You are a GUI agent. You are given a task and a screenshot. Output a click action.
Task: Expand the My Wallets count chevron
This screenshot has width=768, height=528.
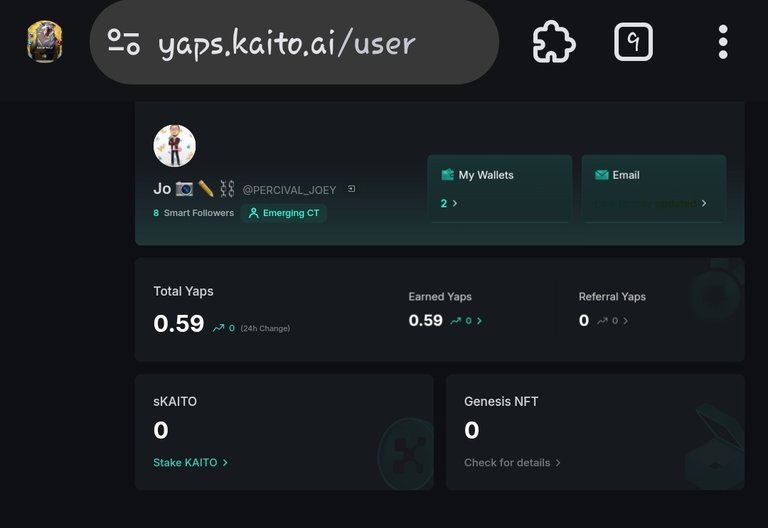[x=455, y=203]
